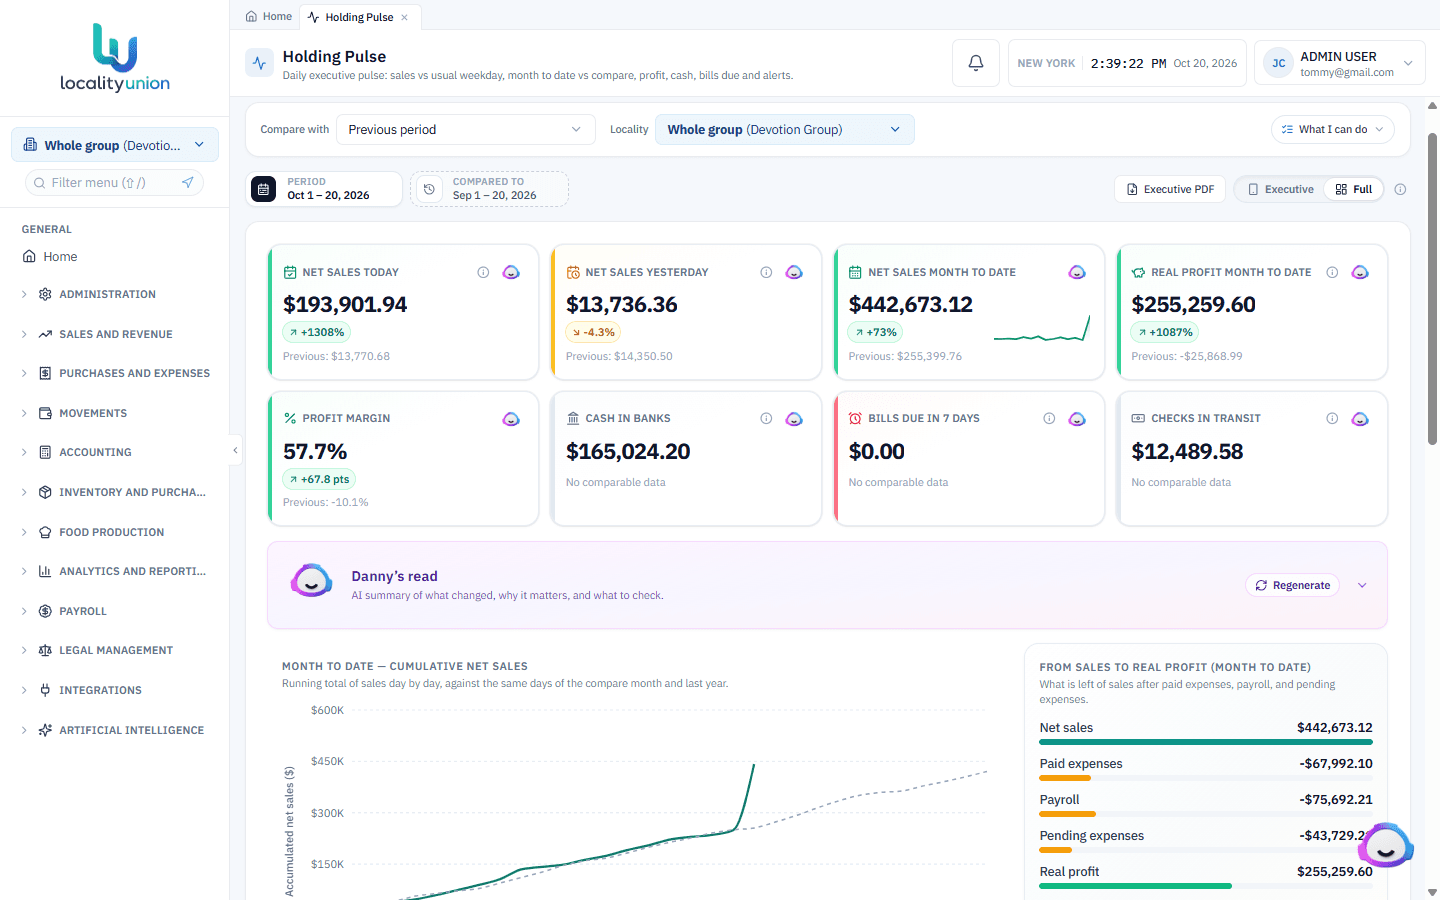Switch to Full view mode

click(1353, 189)
